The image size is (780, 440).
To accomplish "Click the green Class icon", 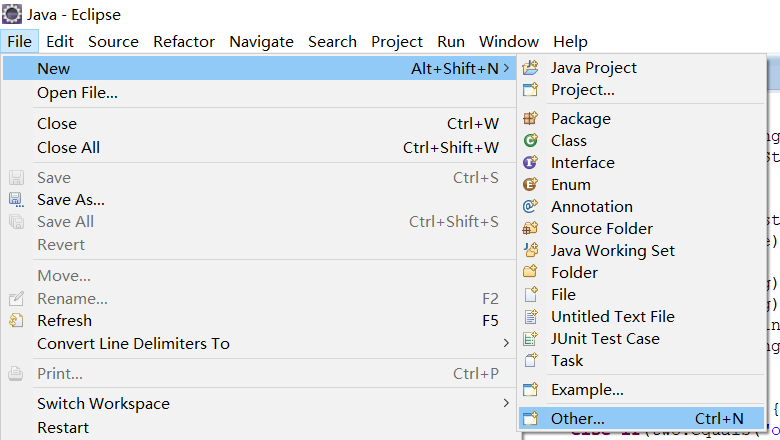I will [x=530, y=140].
